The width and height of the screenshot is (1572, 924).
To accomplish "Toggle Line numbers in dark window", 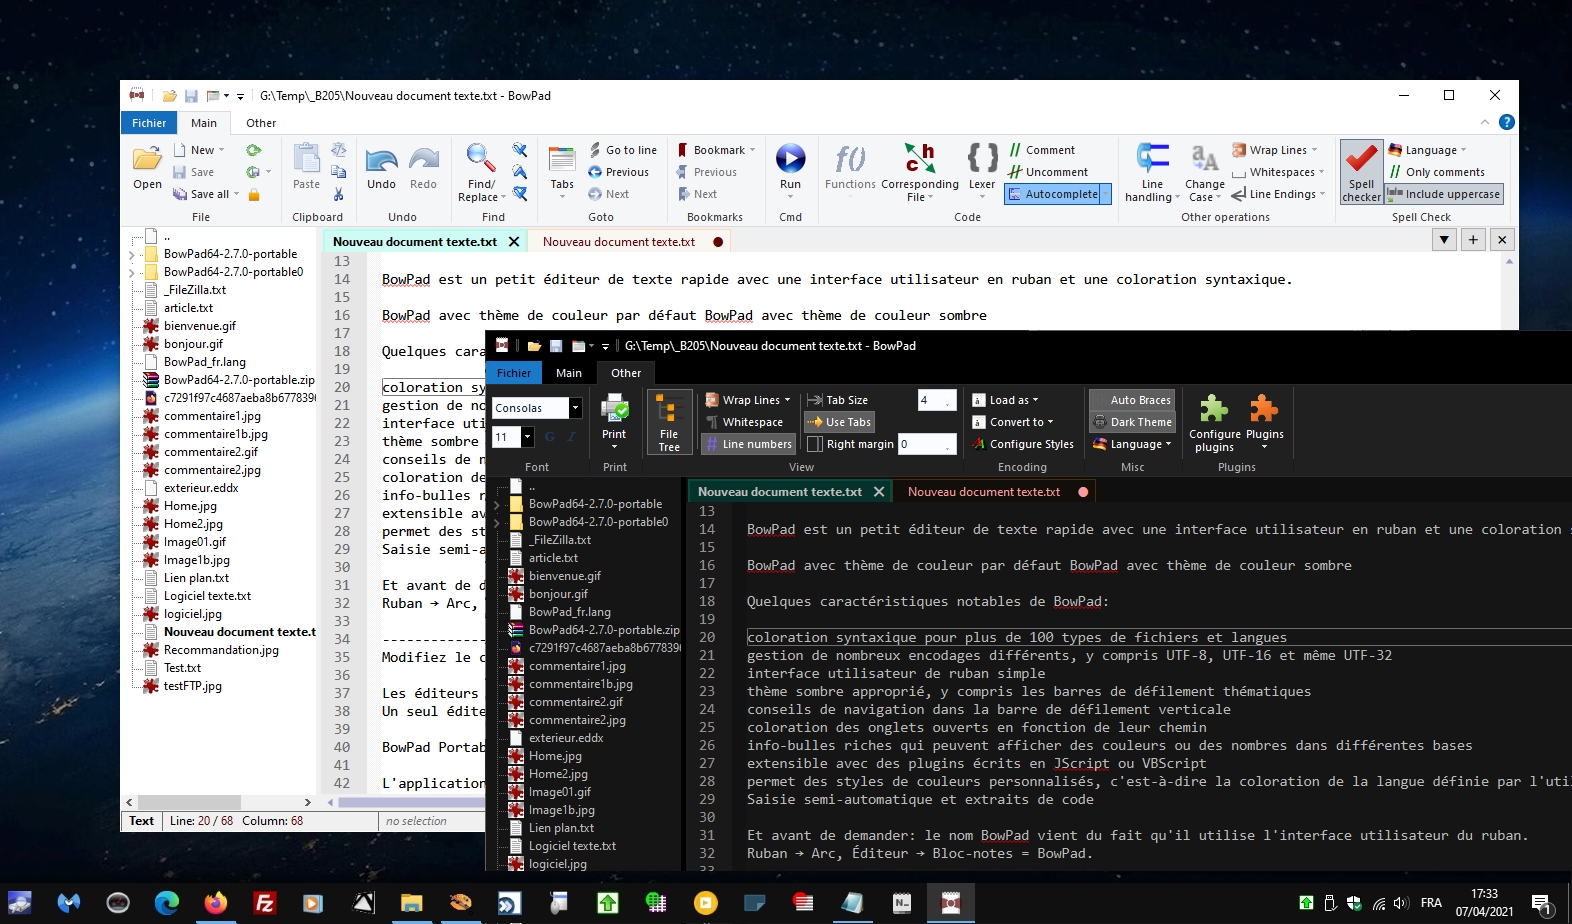I will click(x=748, y=444).
